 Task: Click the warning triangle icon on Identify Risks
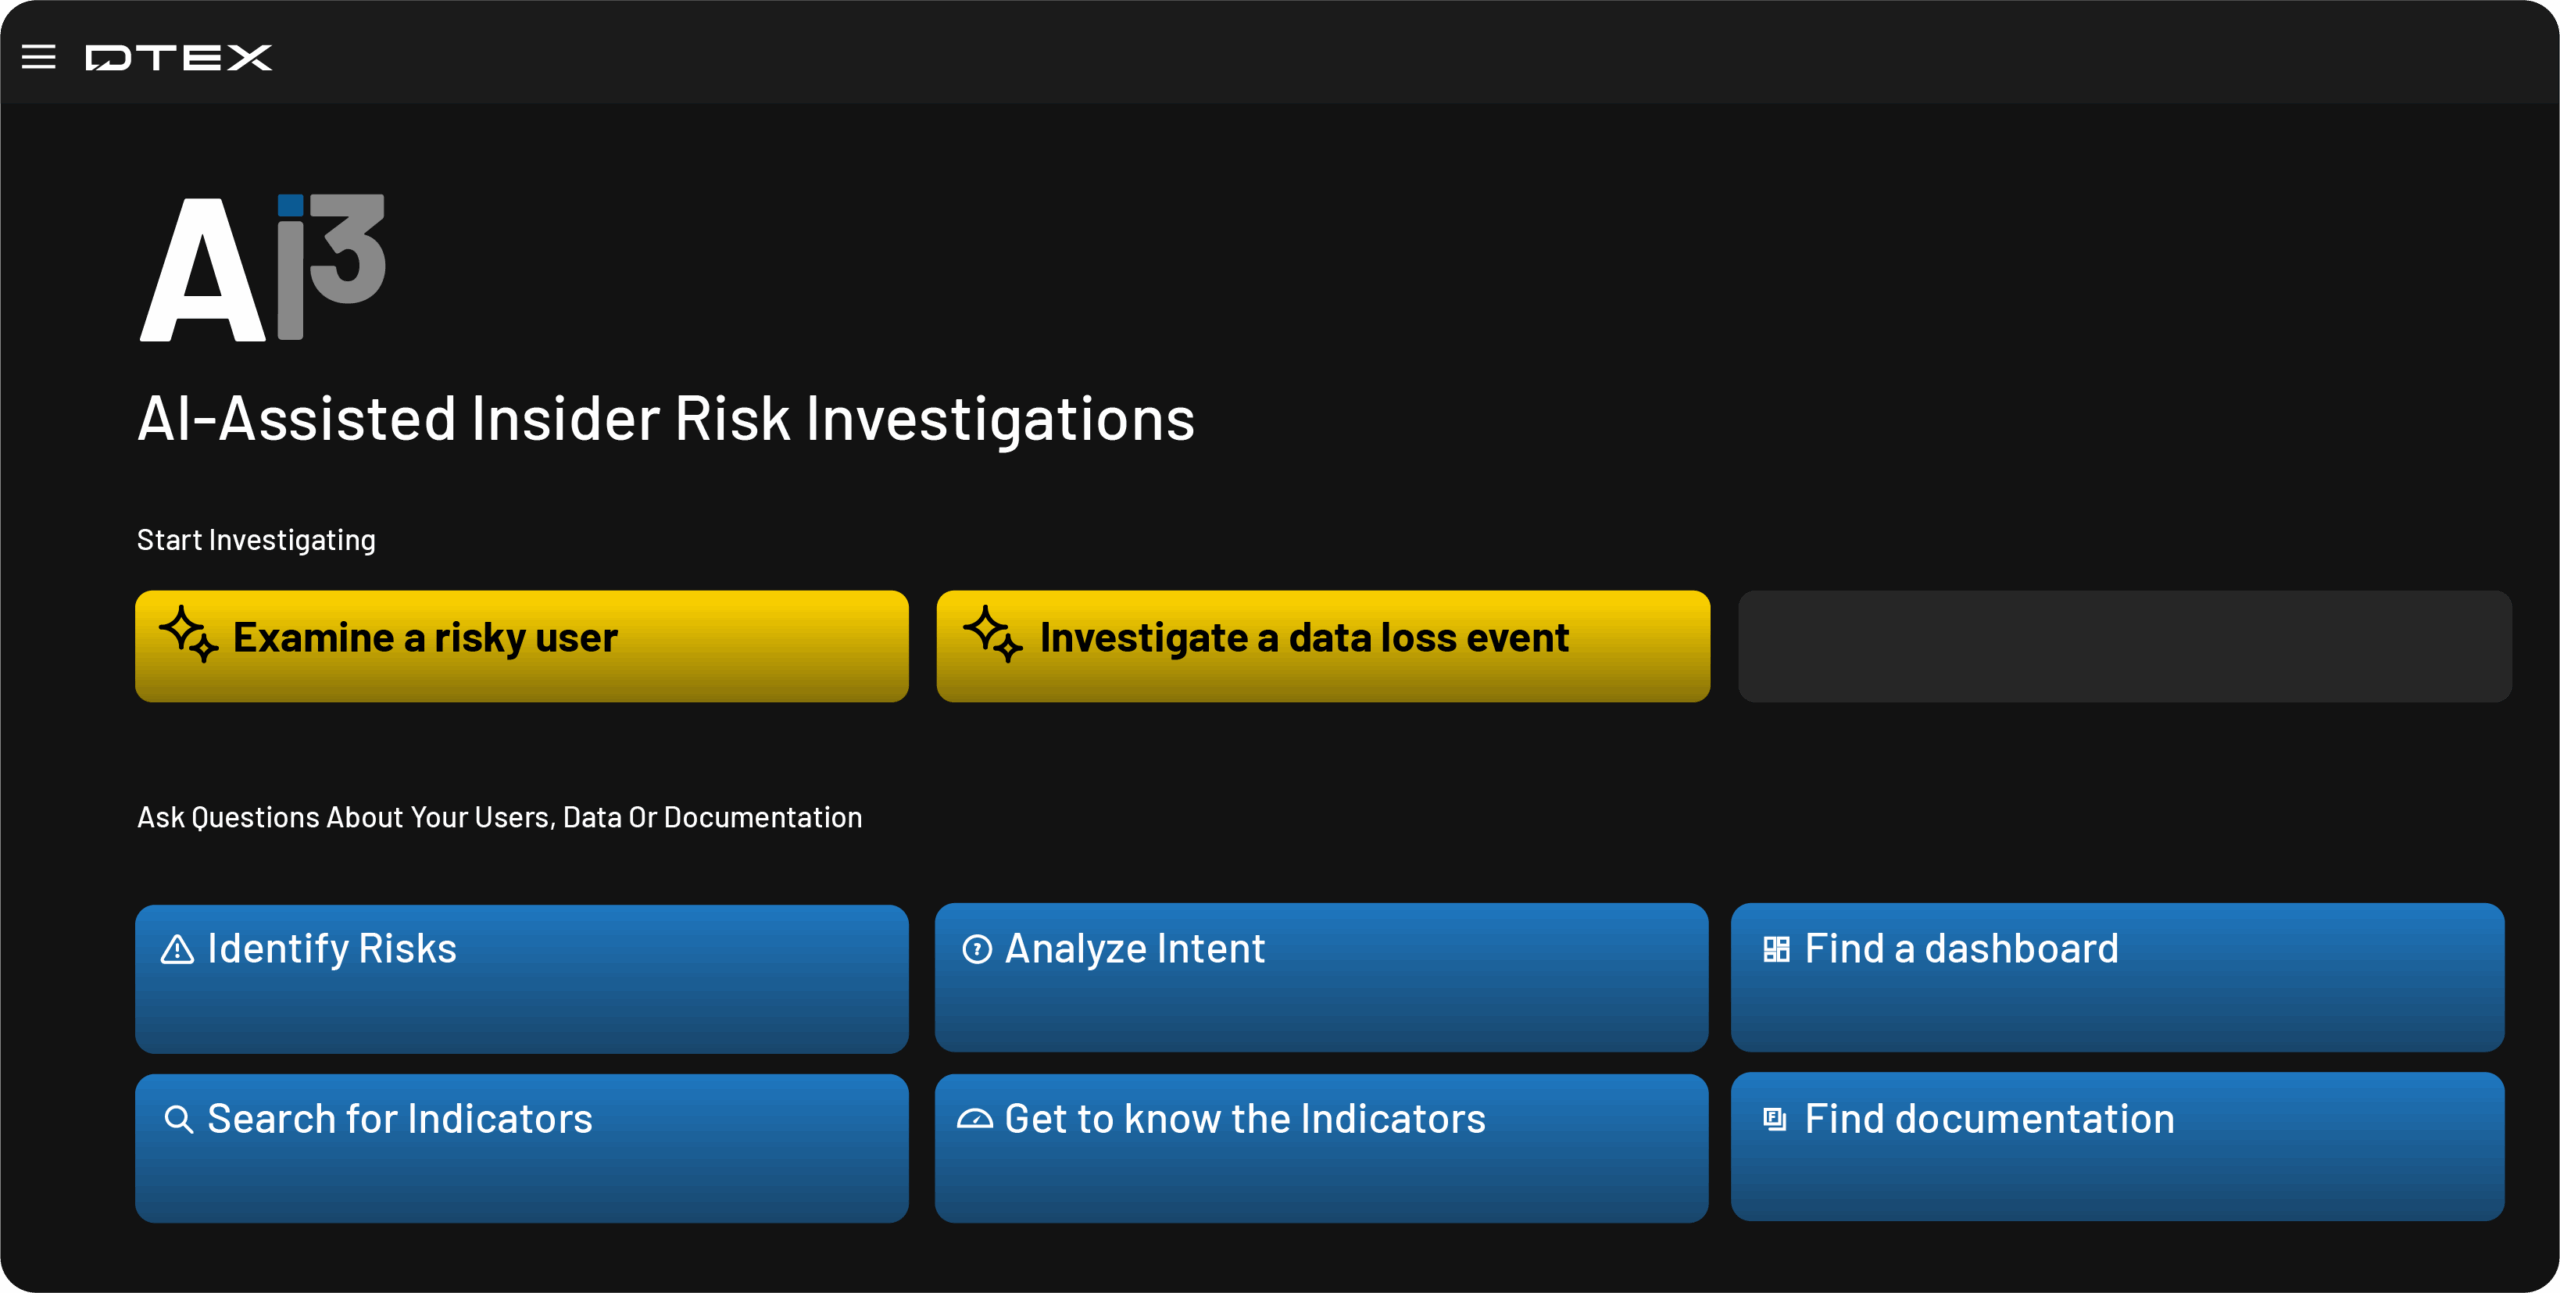click(177, 949)
